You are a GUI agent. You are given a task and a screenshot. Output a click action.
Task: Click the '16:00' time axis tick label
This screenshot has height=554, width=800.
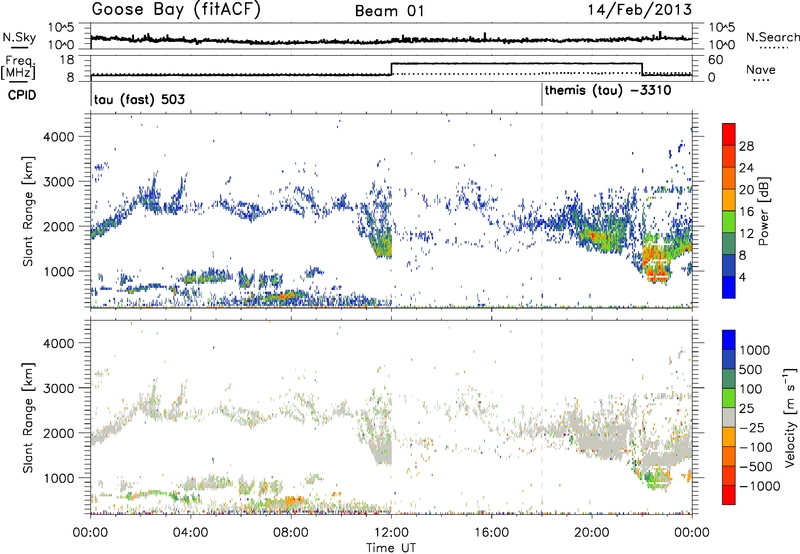[491, 533]
